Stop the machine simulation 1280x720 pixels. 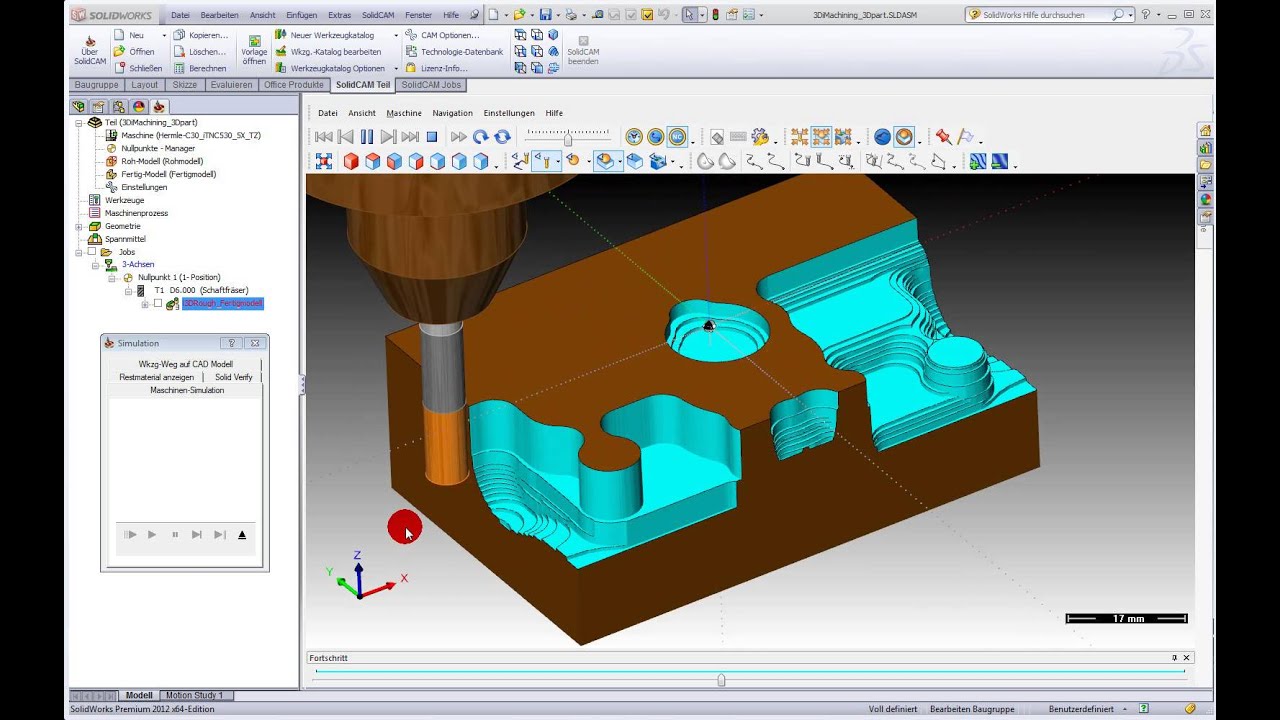[x=432, y=137]
